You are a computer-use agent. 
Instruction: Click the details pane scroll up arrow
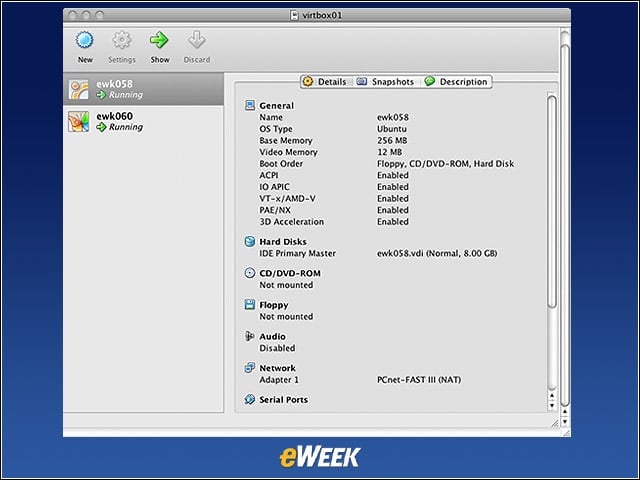552,395
